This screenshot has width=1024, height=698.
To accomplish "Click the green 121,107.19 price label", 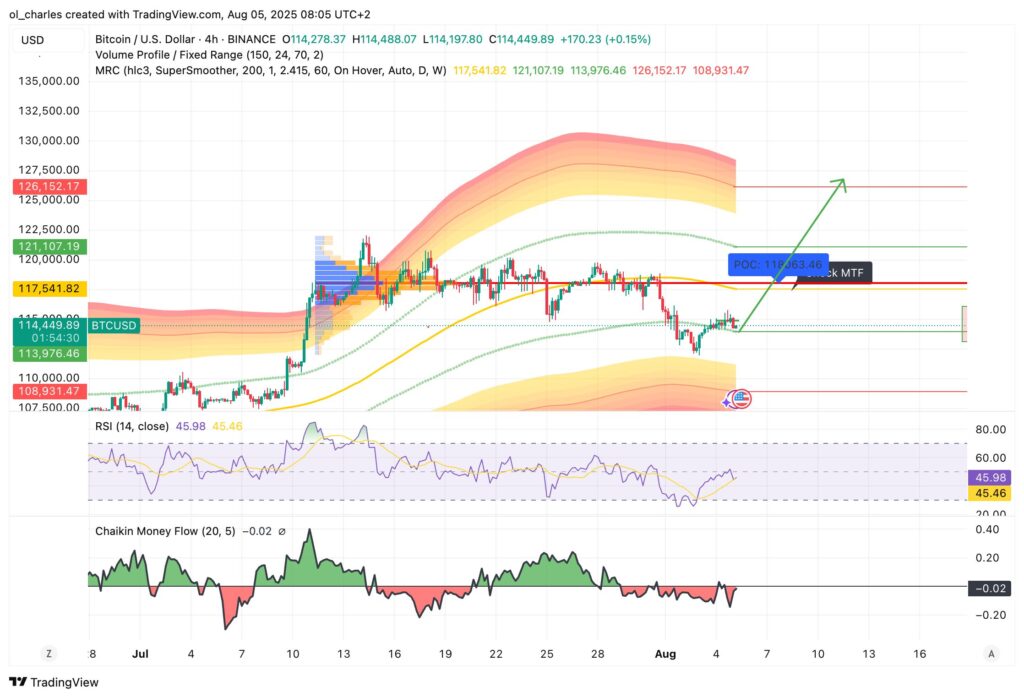I will [x=49, y=246].
